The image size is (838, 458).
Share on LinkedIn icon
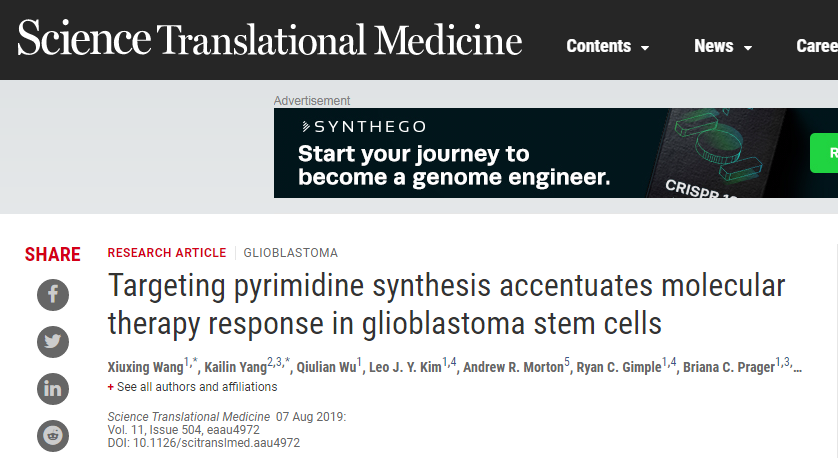(53, 389)
